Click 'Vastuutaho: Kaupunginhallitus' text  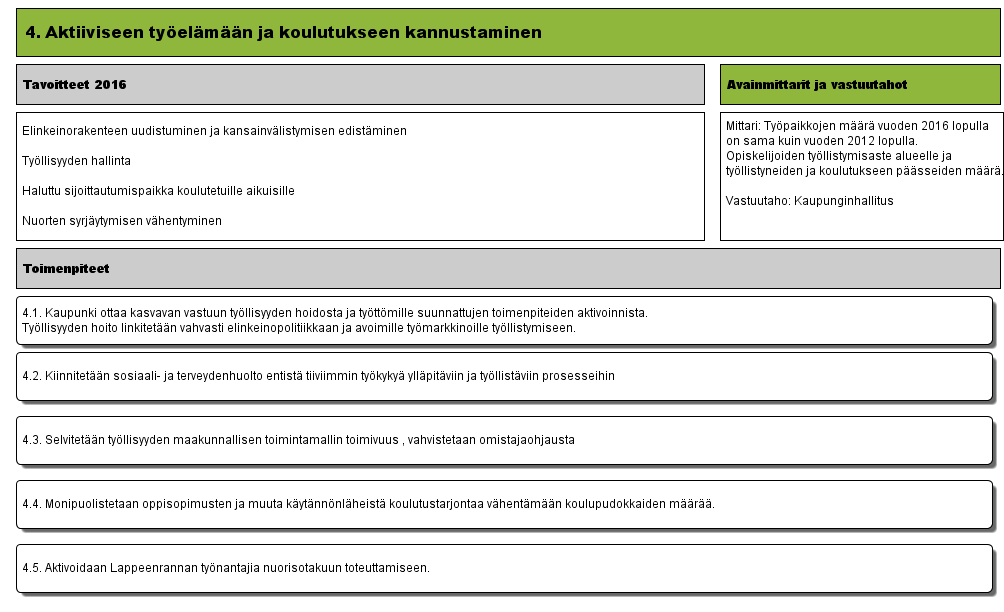(x=809, y=200)
